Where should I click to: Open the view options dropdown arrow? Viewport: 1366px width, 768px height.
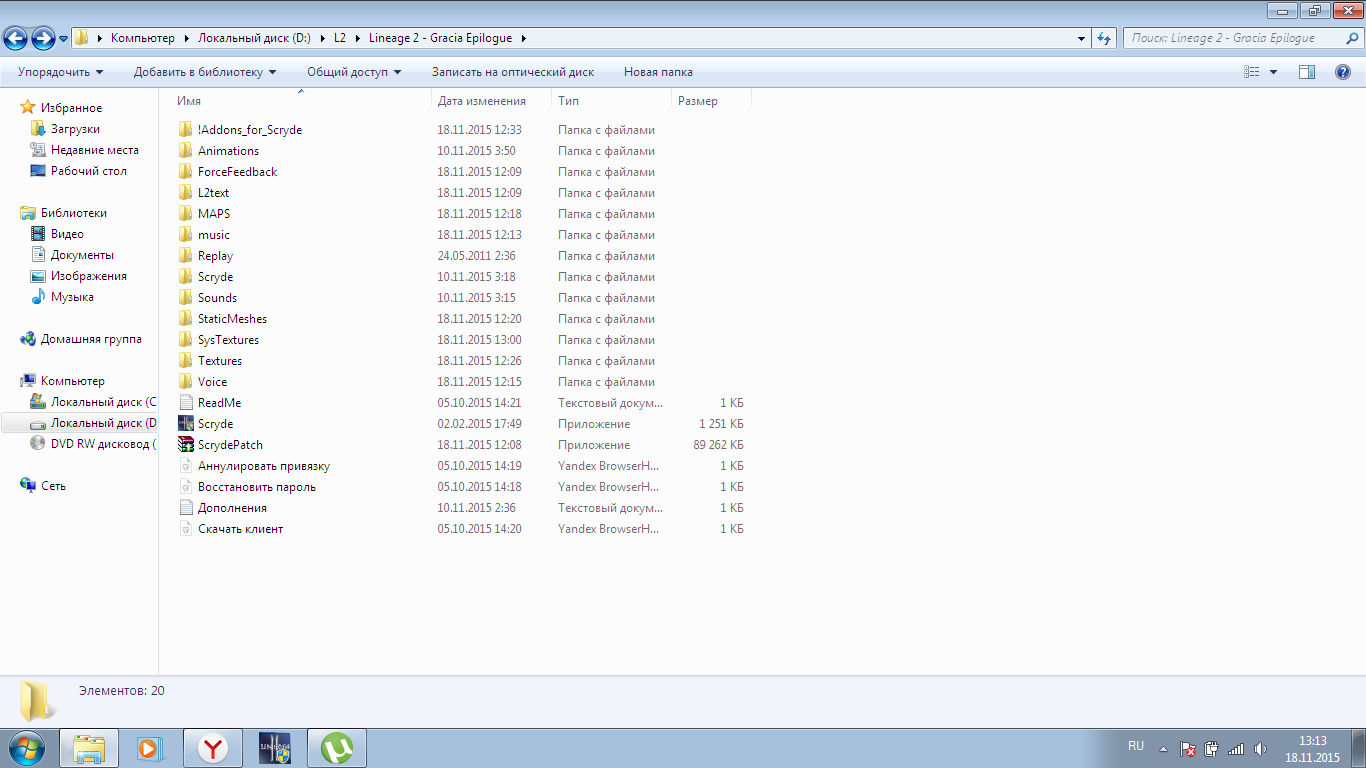coord(1273,72)
